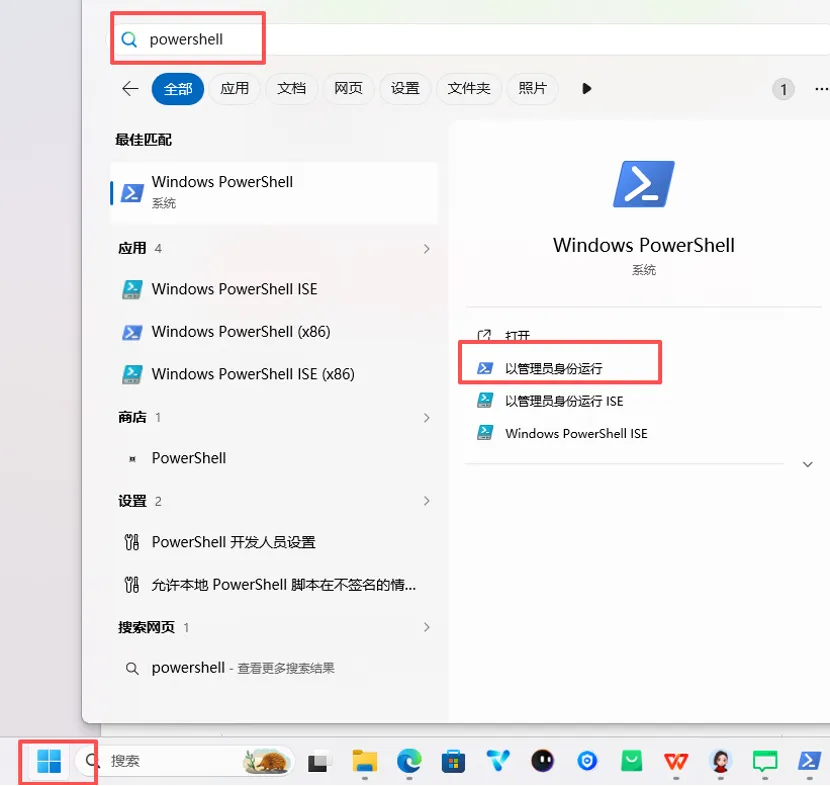Open the Windows Start button
The image size is (830, 786).
[x=49, y=762]
